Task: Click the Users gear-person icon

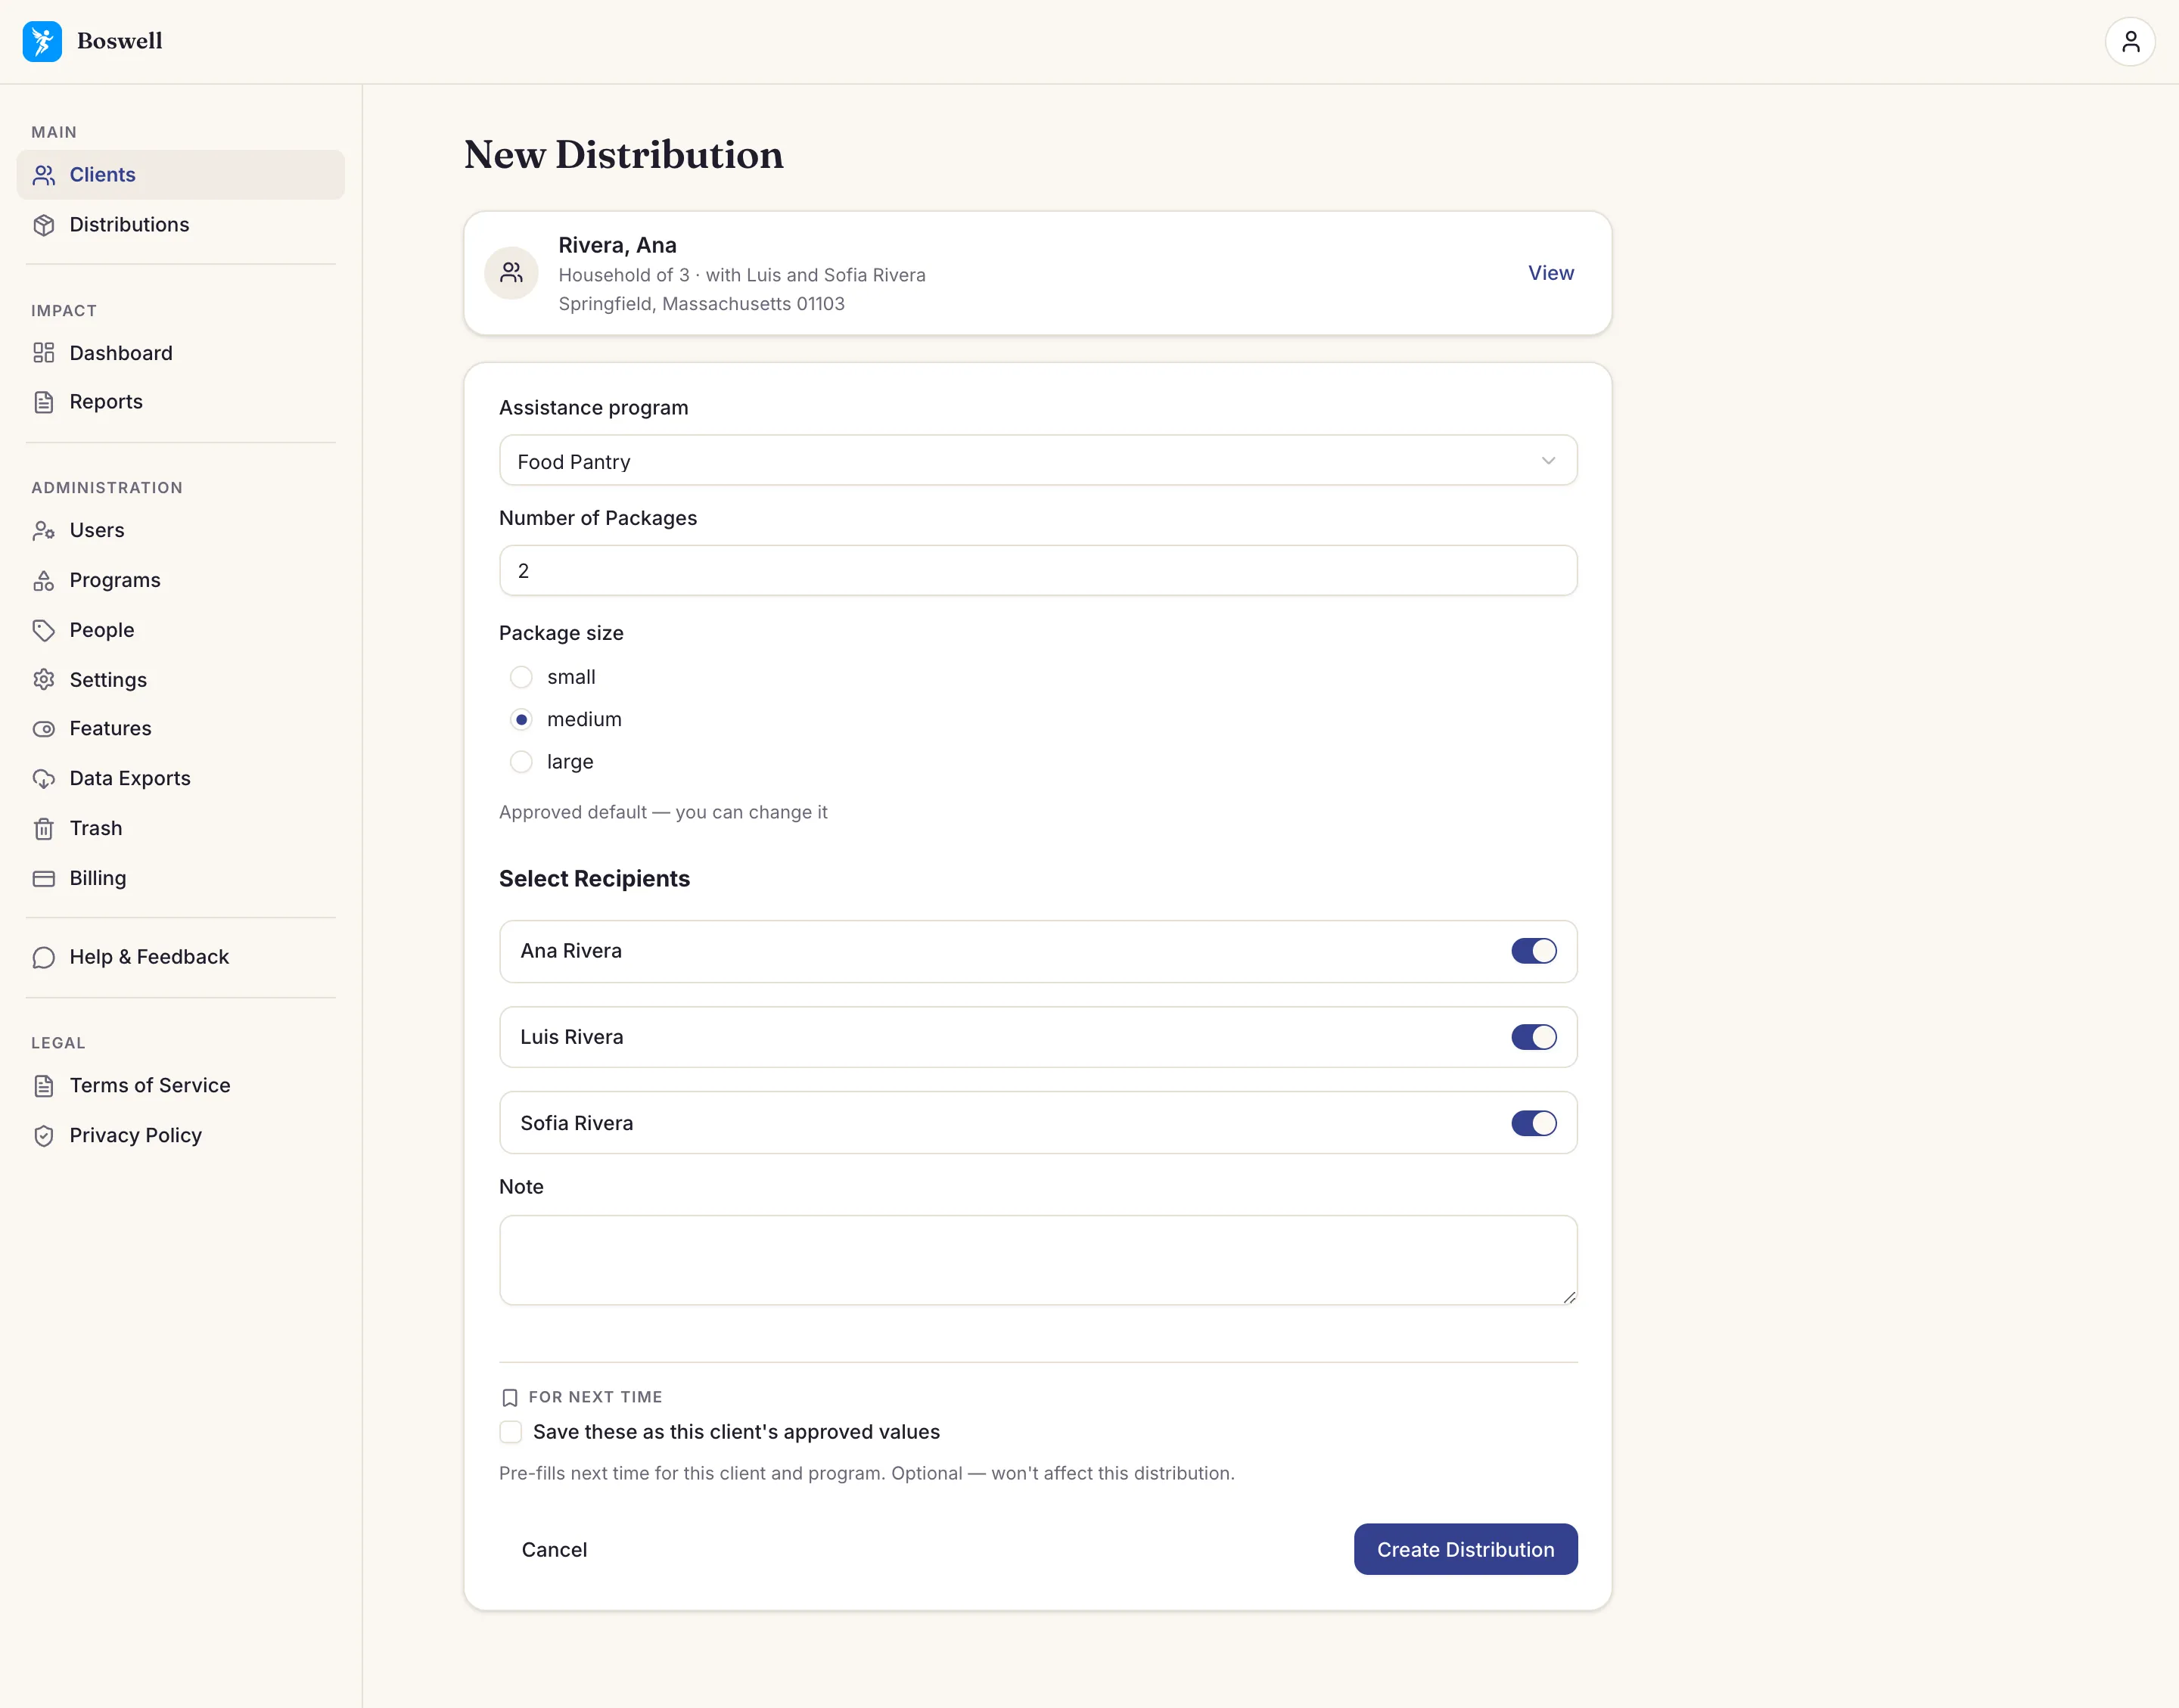Action: (44, 531)
